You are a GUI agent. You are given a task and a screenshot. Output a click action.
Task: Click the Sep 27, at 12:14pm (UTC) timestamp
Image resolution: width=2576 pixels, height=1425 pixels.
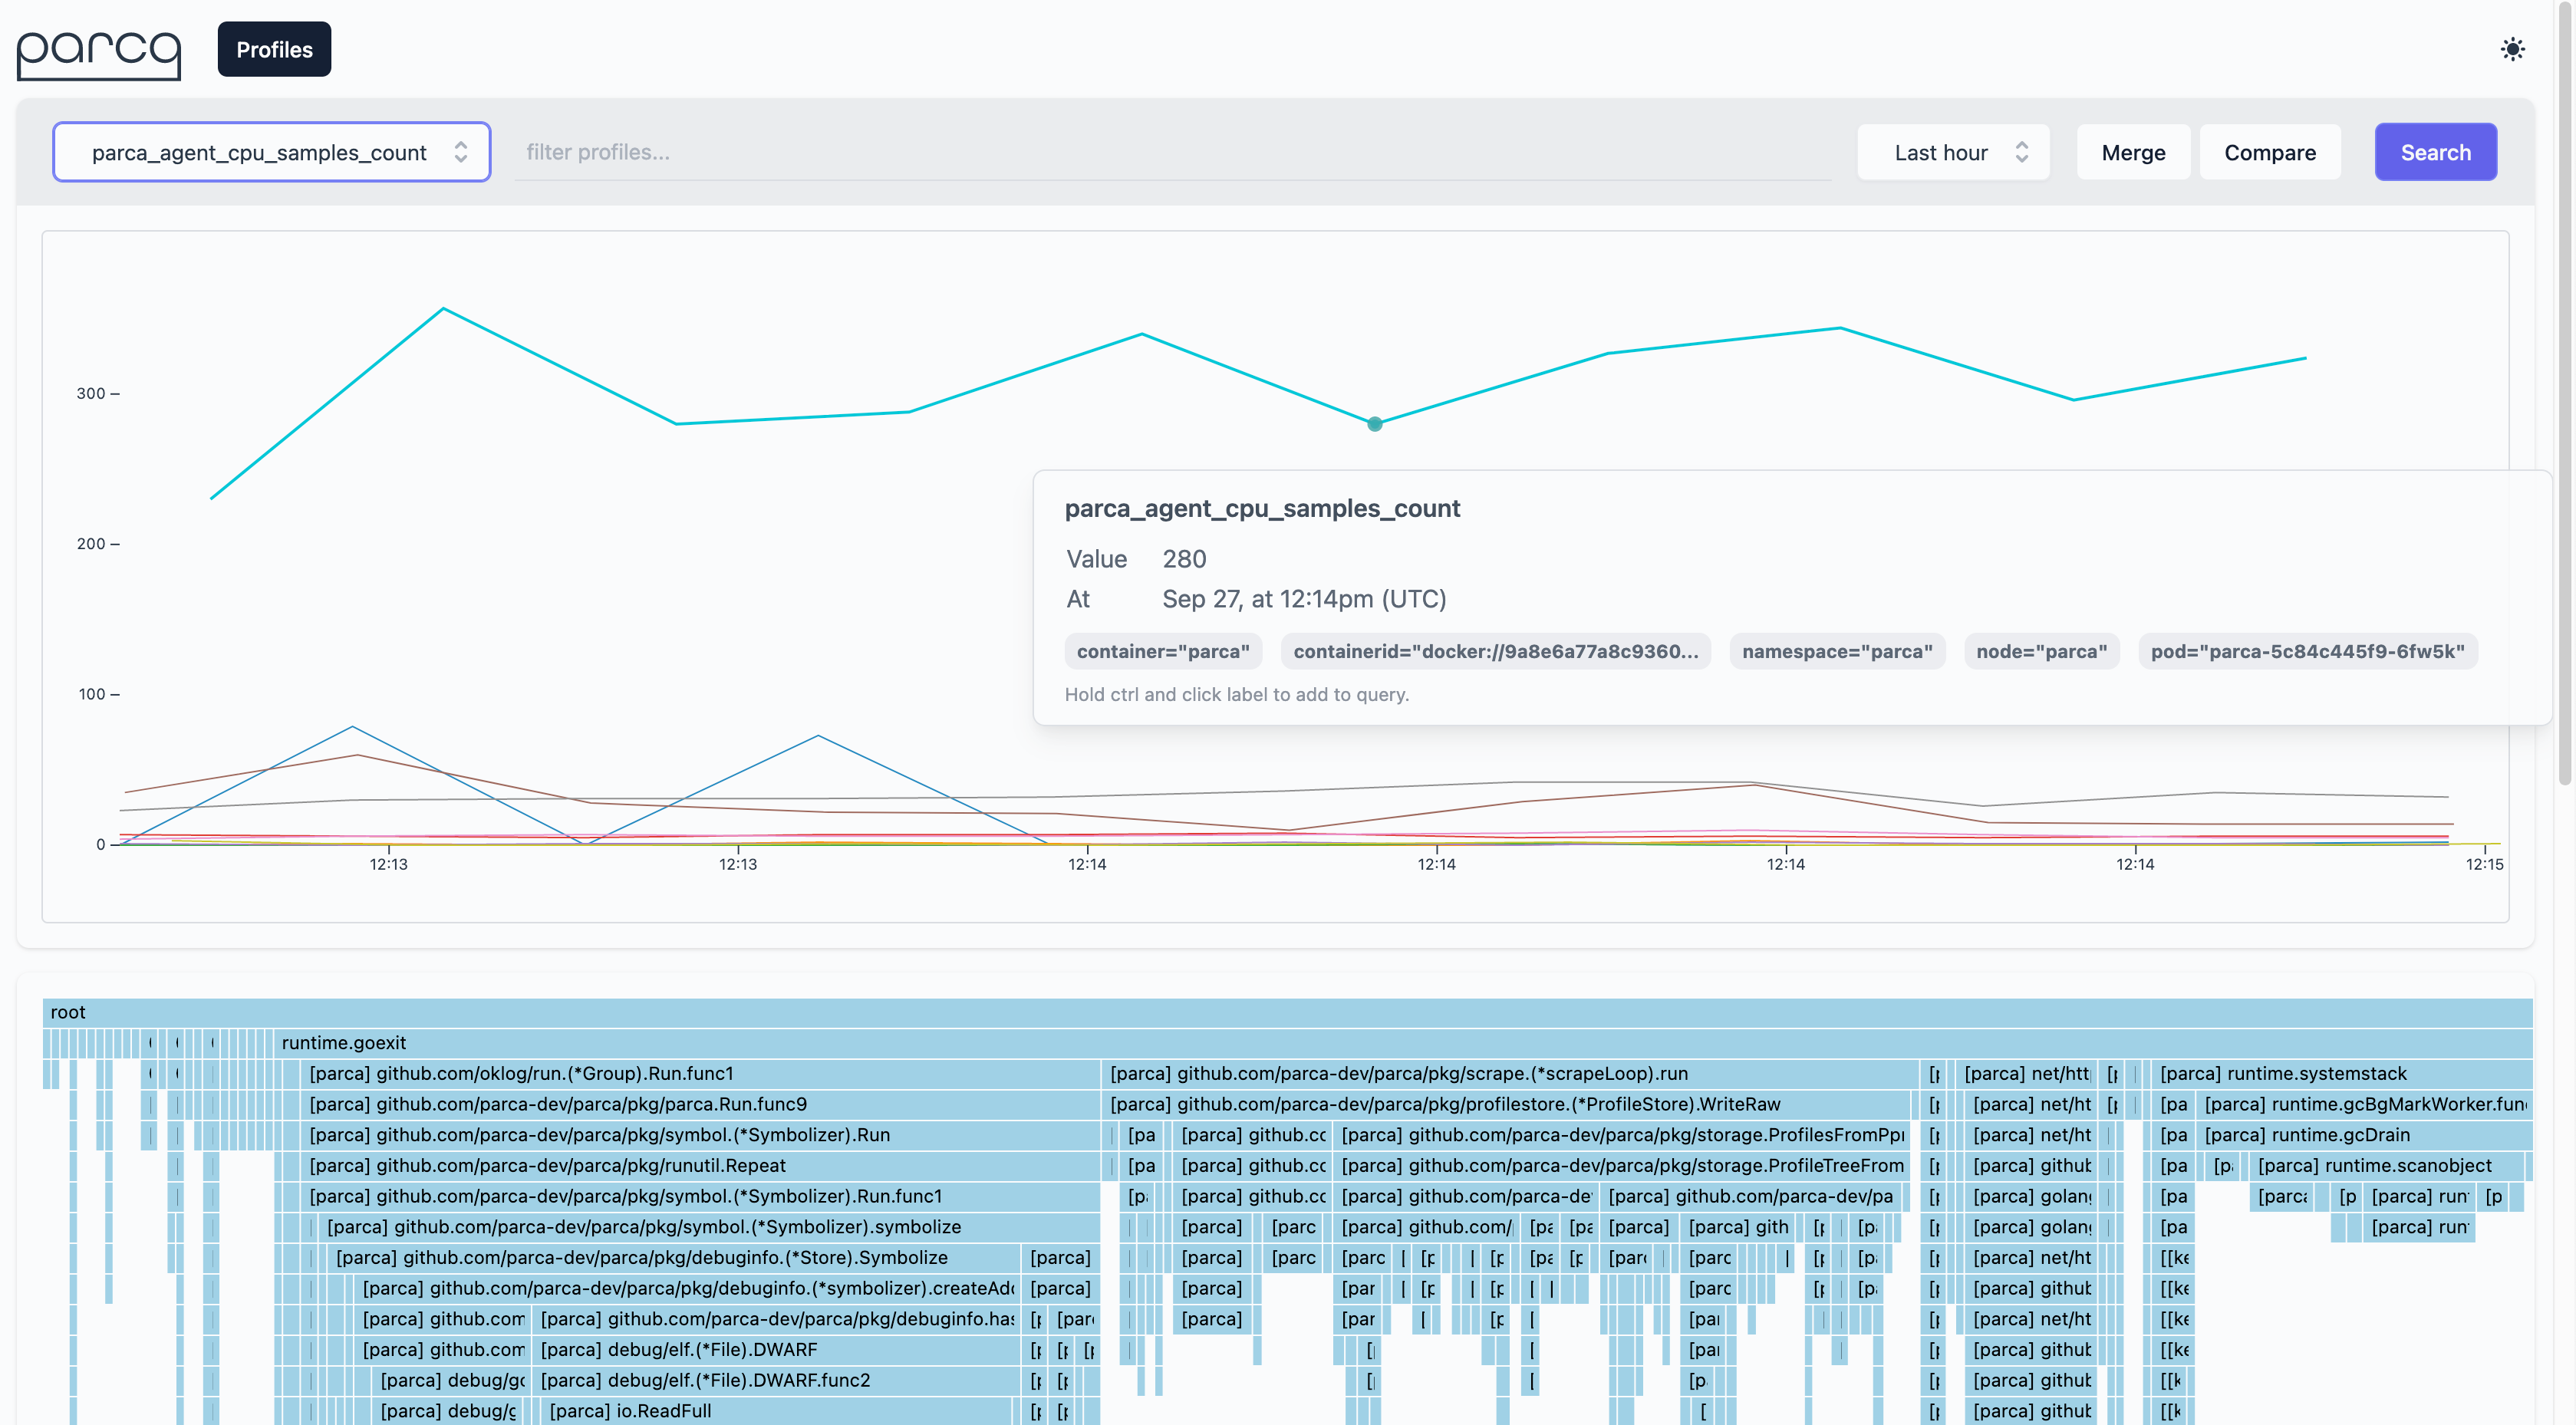[1304, 599]
